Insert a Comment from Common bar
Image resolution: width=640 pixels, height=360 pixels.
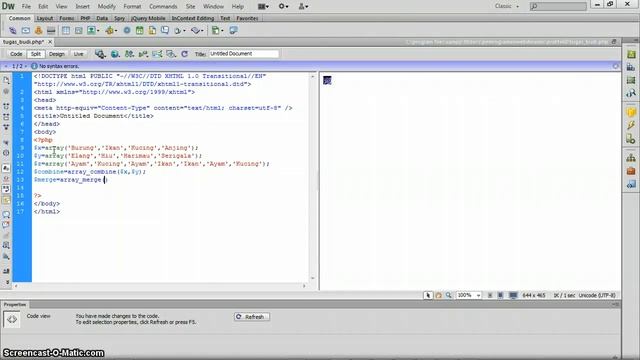coord(165,31)
